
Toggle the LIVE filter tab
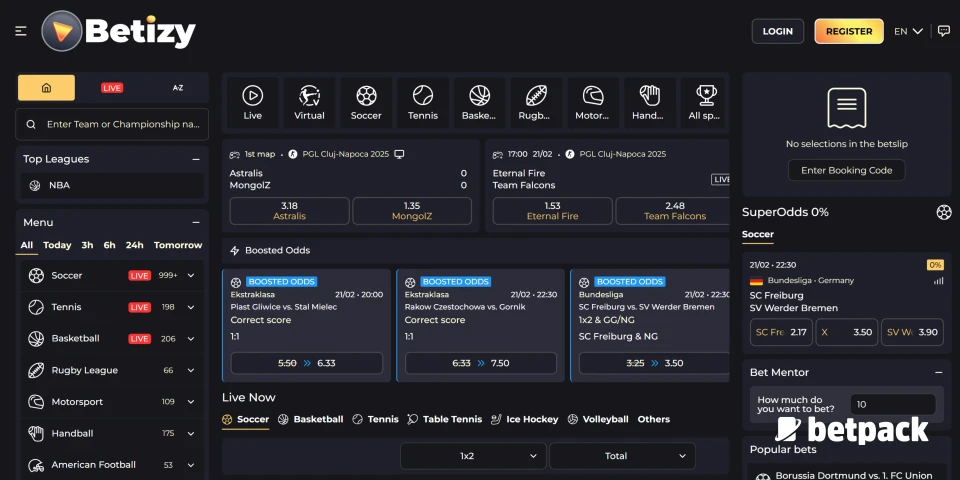(112, 88)
